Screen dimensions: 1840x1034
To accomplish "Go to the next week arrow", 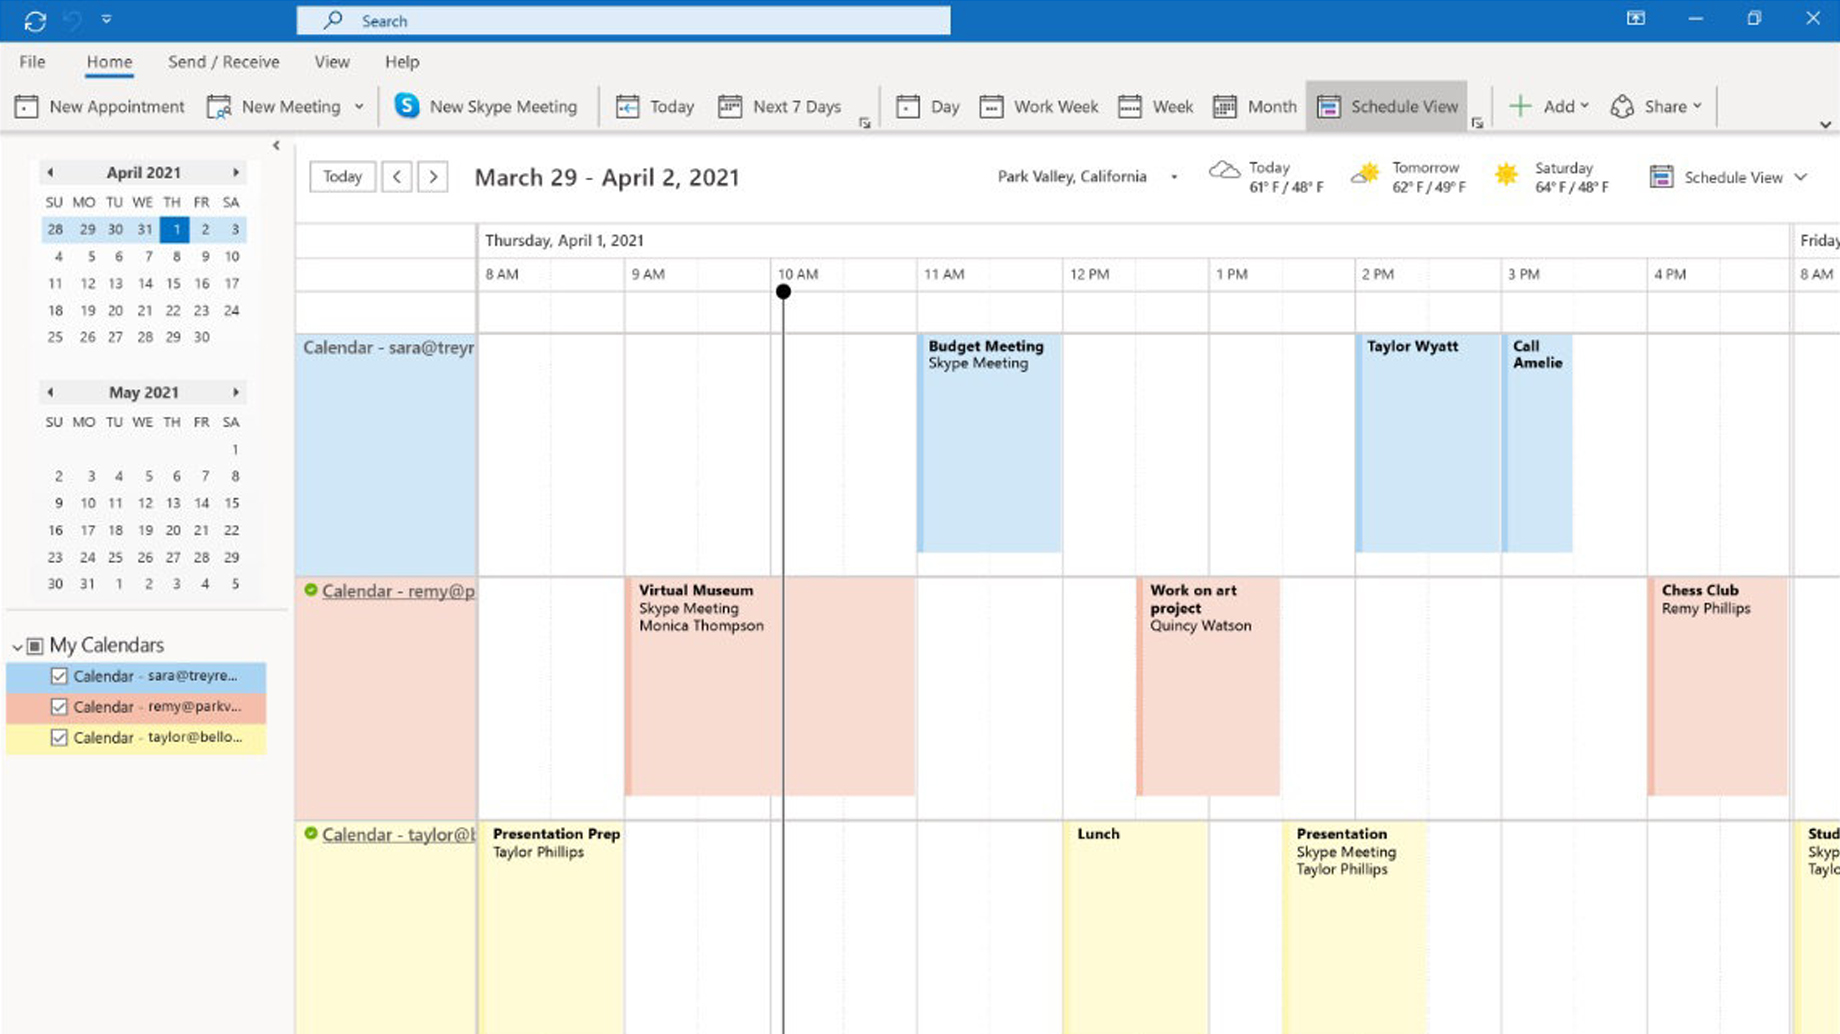I will tap(433, 177).
